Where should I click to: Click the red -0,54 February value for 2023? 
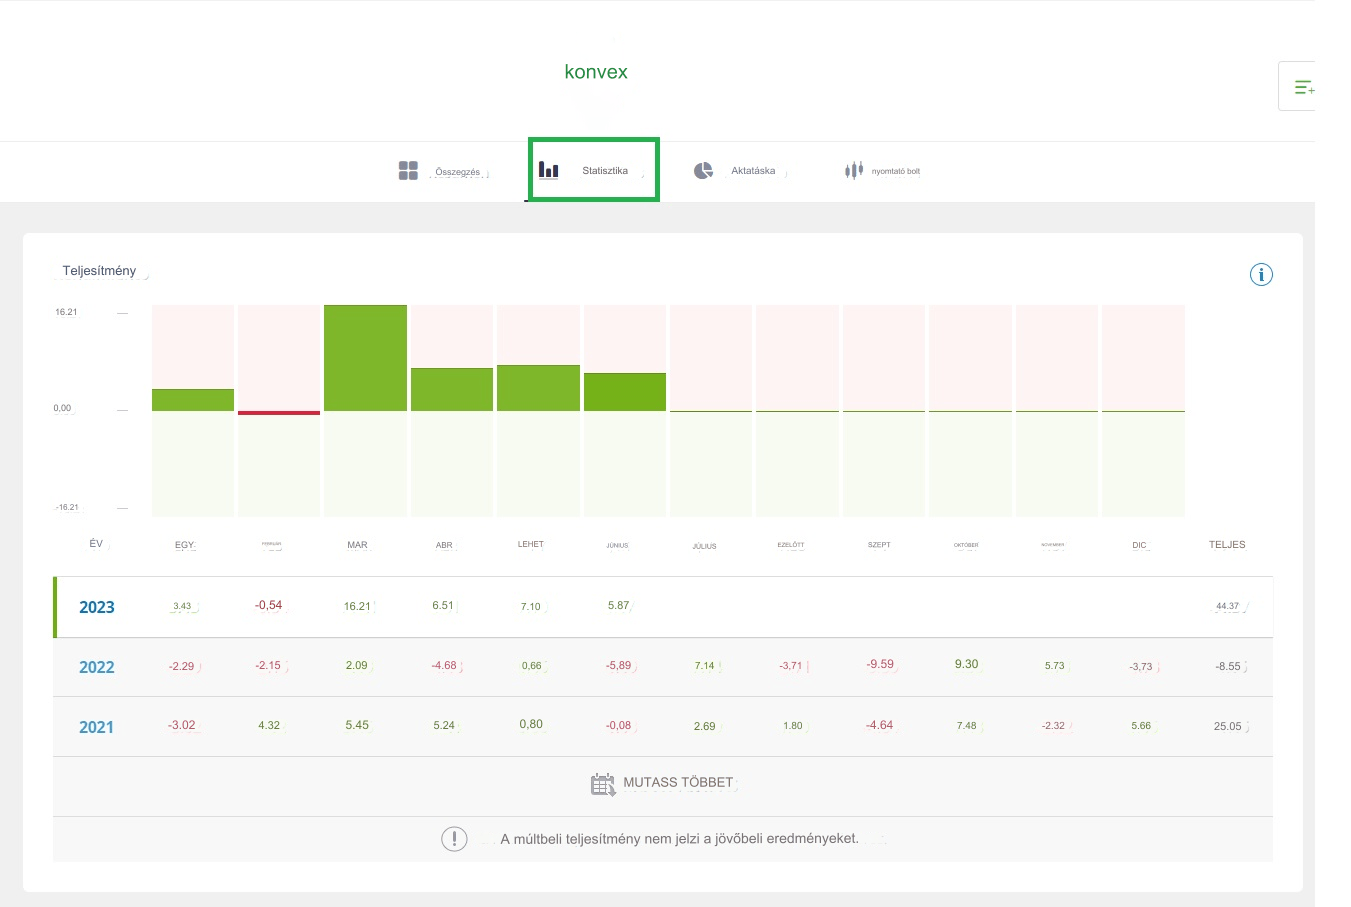coord(268,605)
